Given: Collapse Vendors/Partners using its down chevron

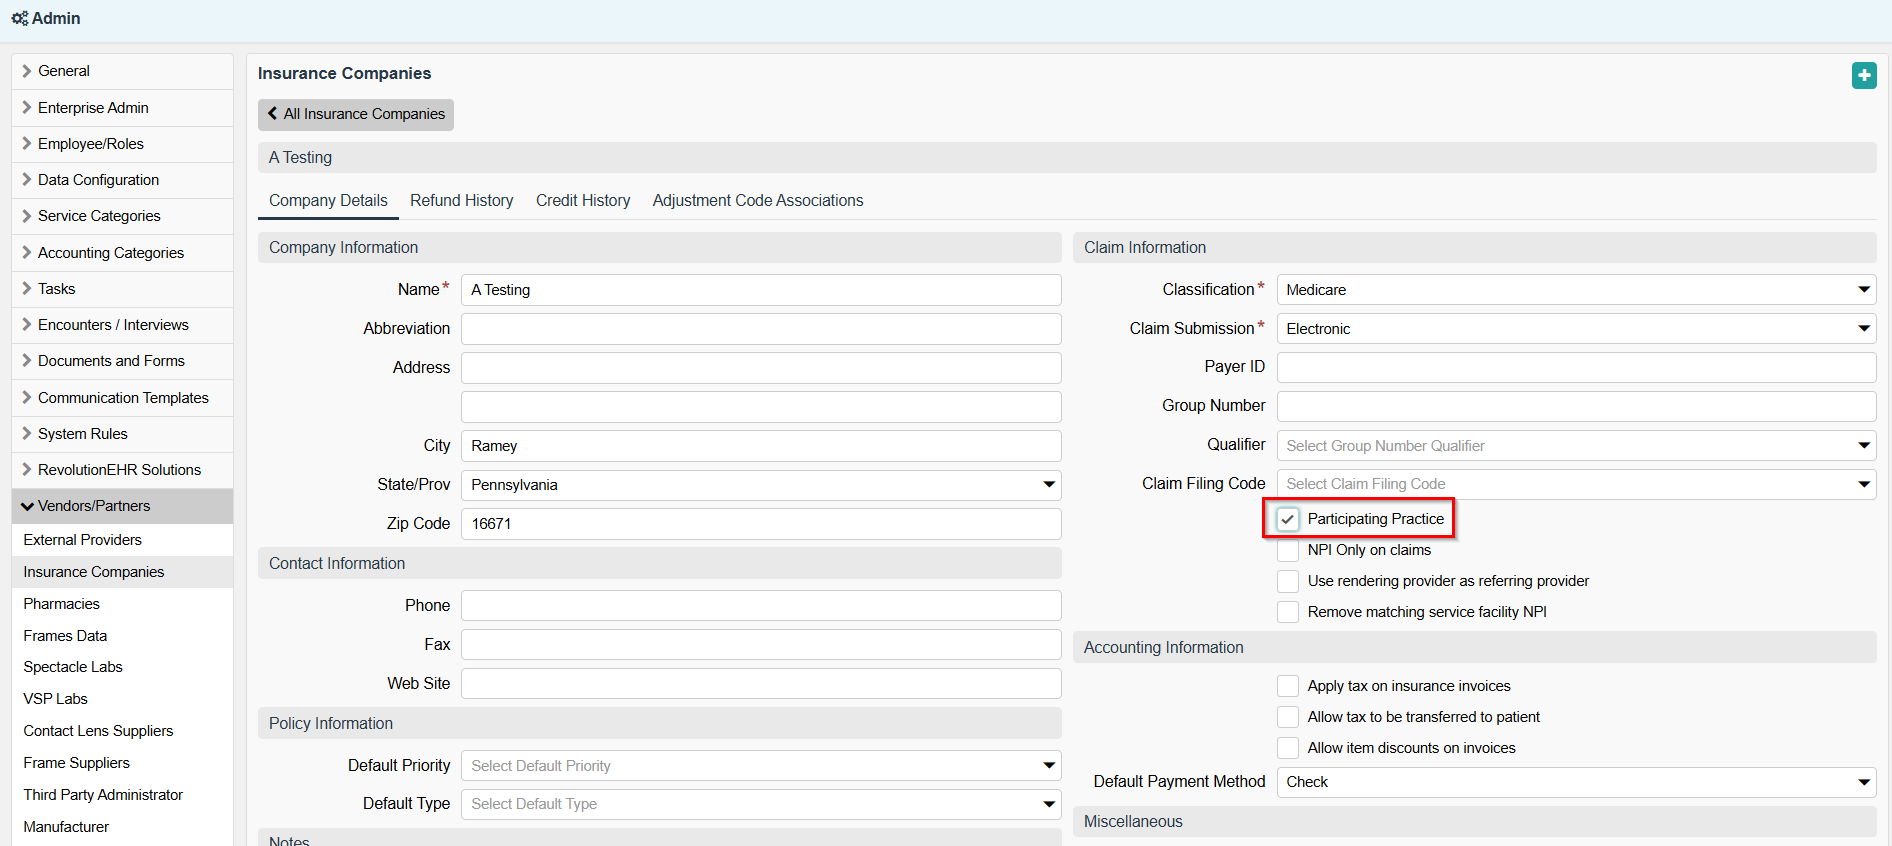Looking at the screenshot, I should [x=27, y=506].
